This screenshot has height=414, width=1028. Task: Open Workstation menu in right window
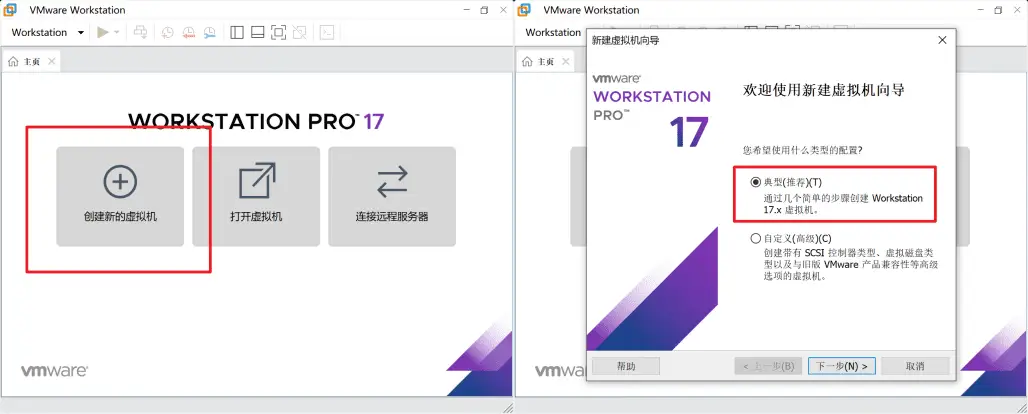(x=553, y=32)
